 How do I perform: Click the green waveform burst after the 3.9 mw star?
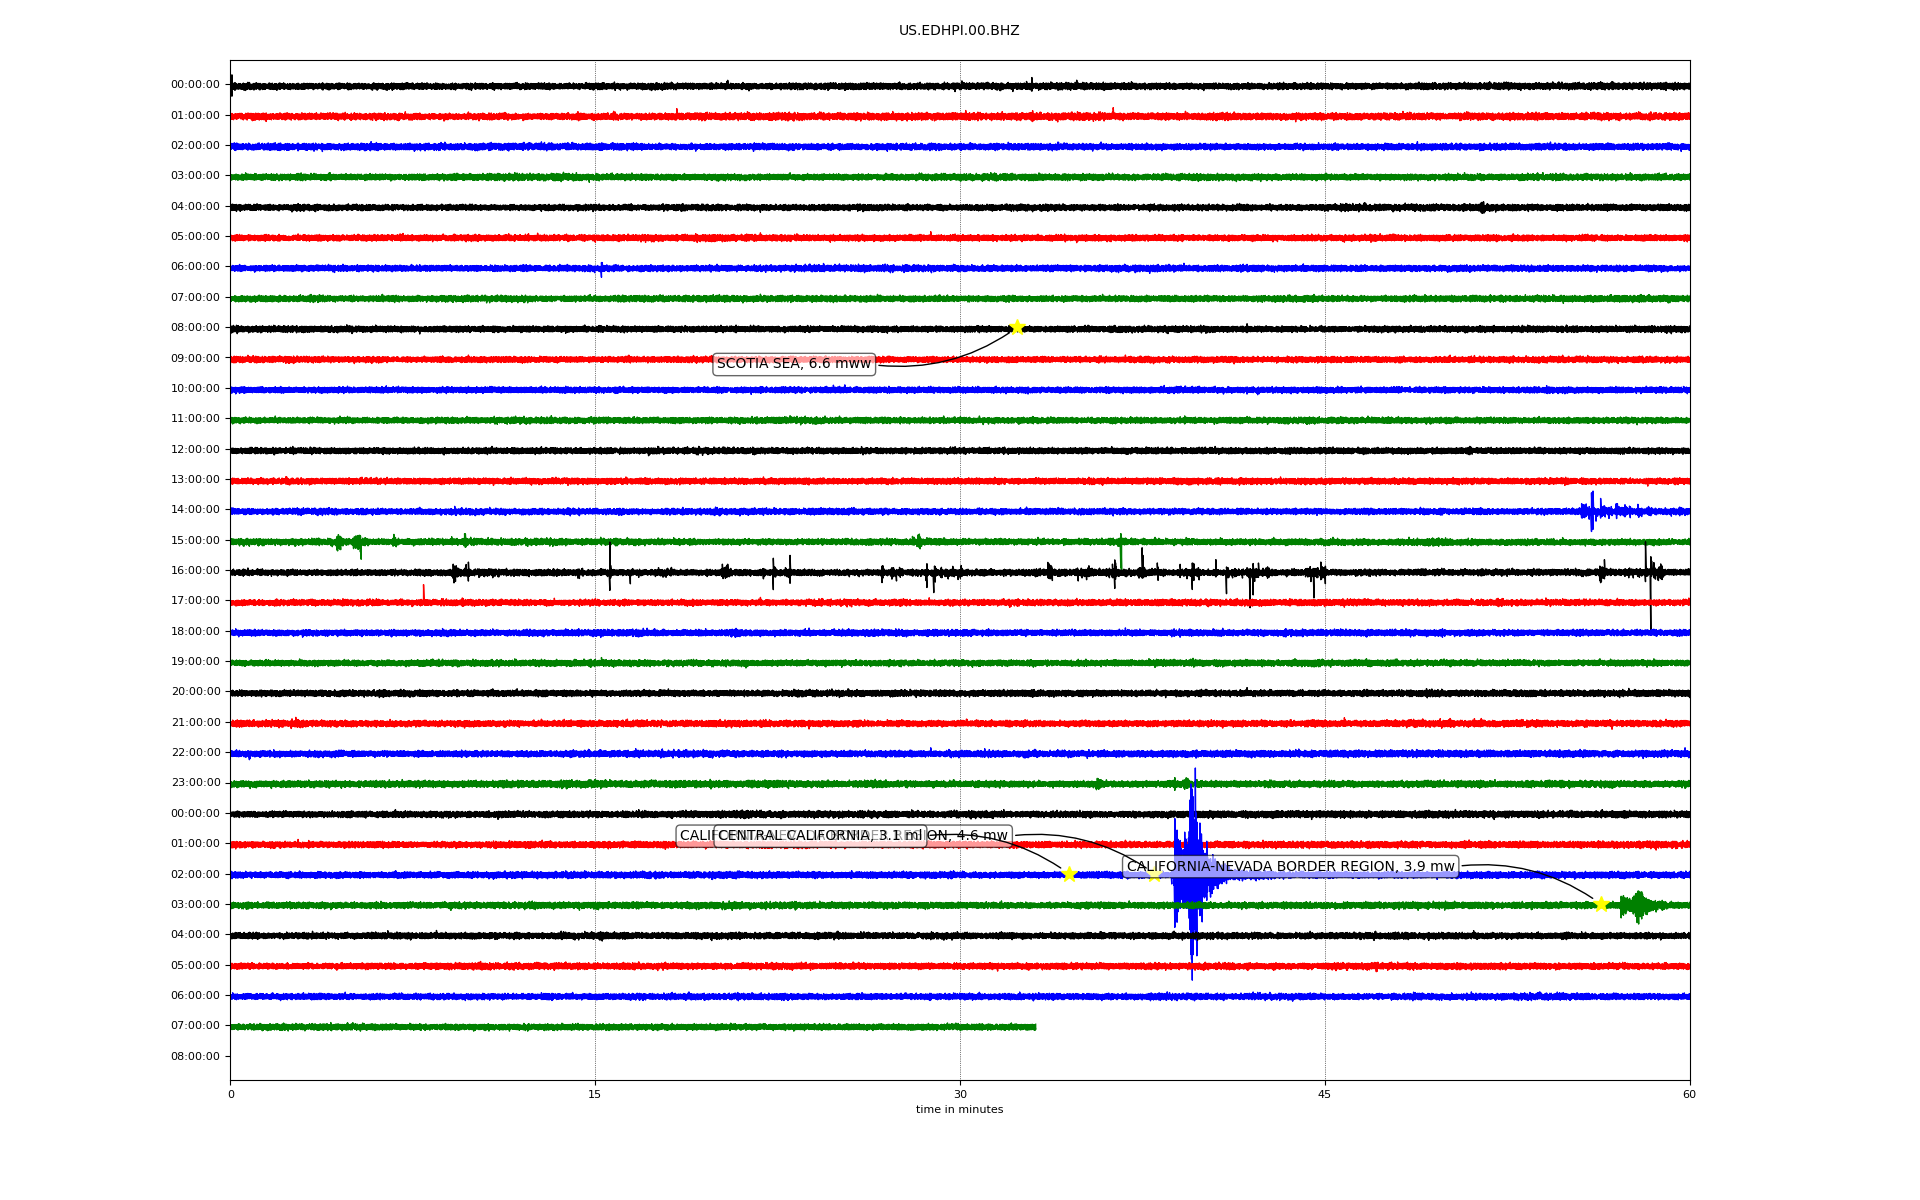[1640, 906]
